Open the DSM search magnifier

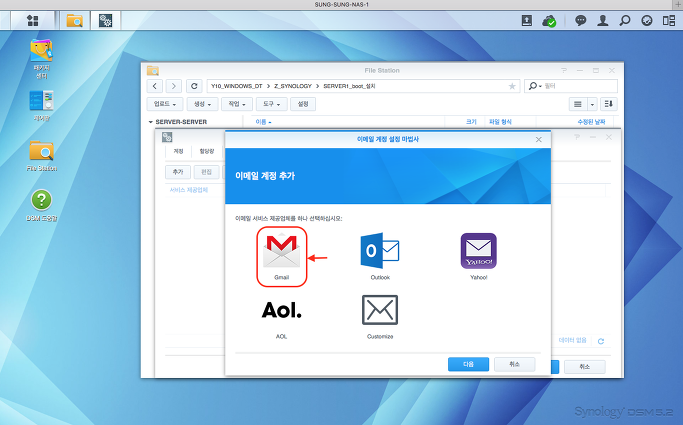tap(625, 20)
